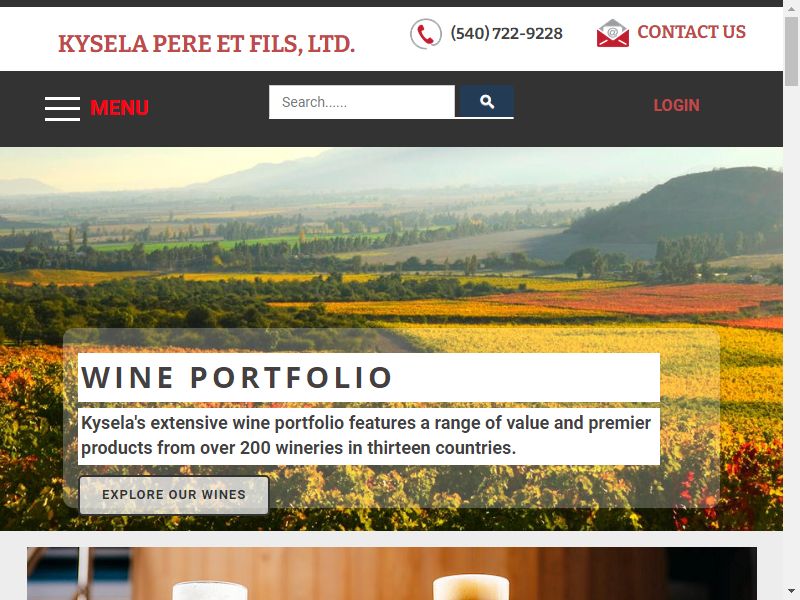Click the beer glasses image below
Image resolution: width=800 pixels, height=600 pixels.
pyautogui.click(x=392, y=573)
